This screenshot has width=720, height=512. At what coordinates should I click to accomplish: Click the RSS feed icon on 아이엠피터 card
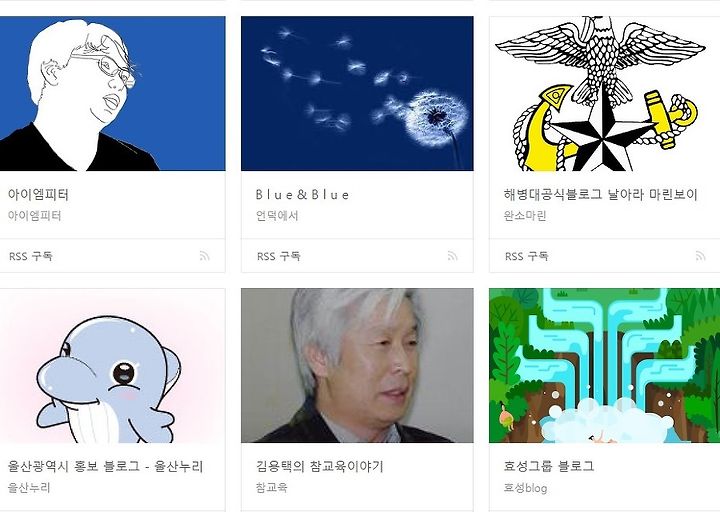(x=205, y=256)
